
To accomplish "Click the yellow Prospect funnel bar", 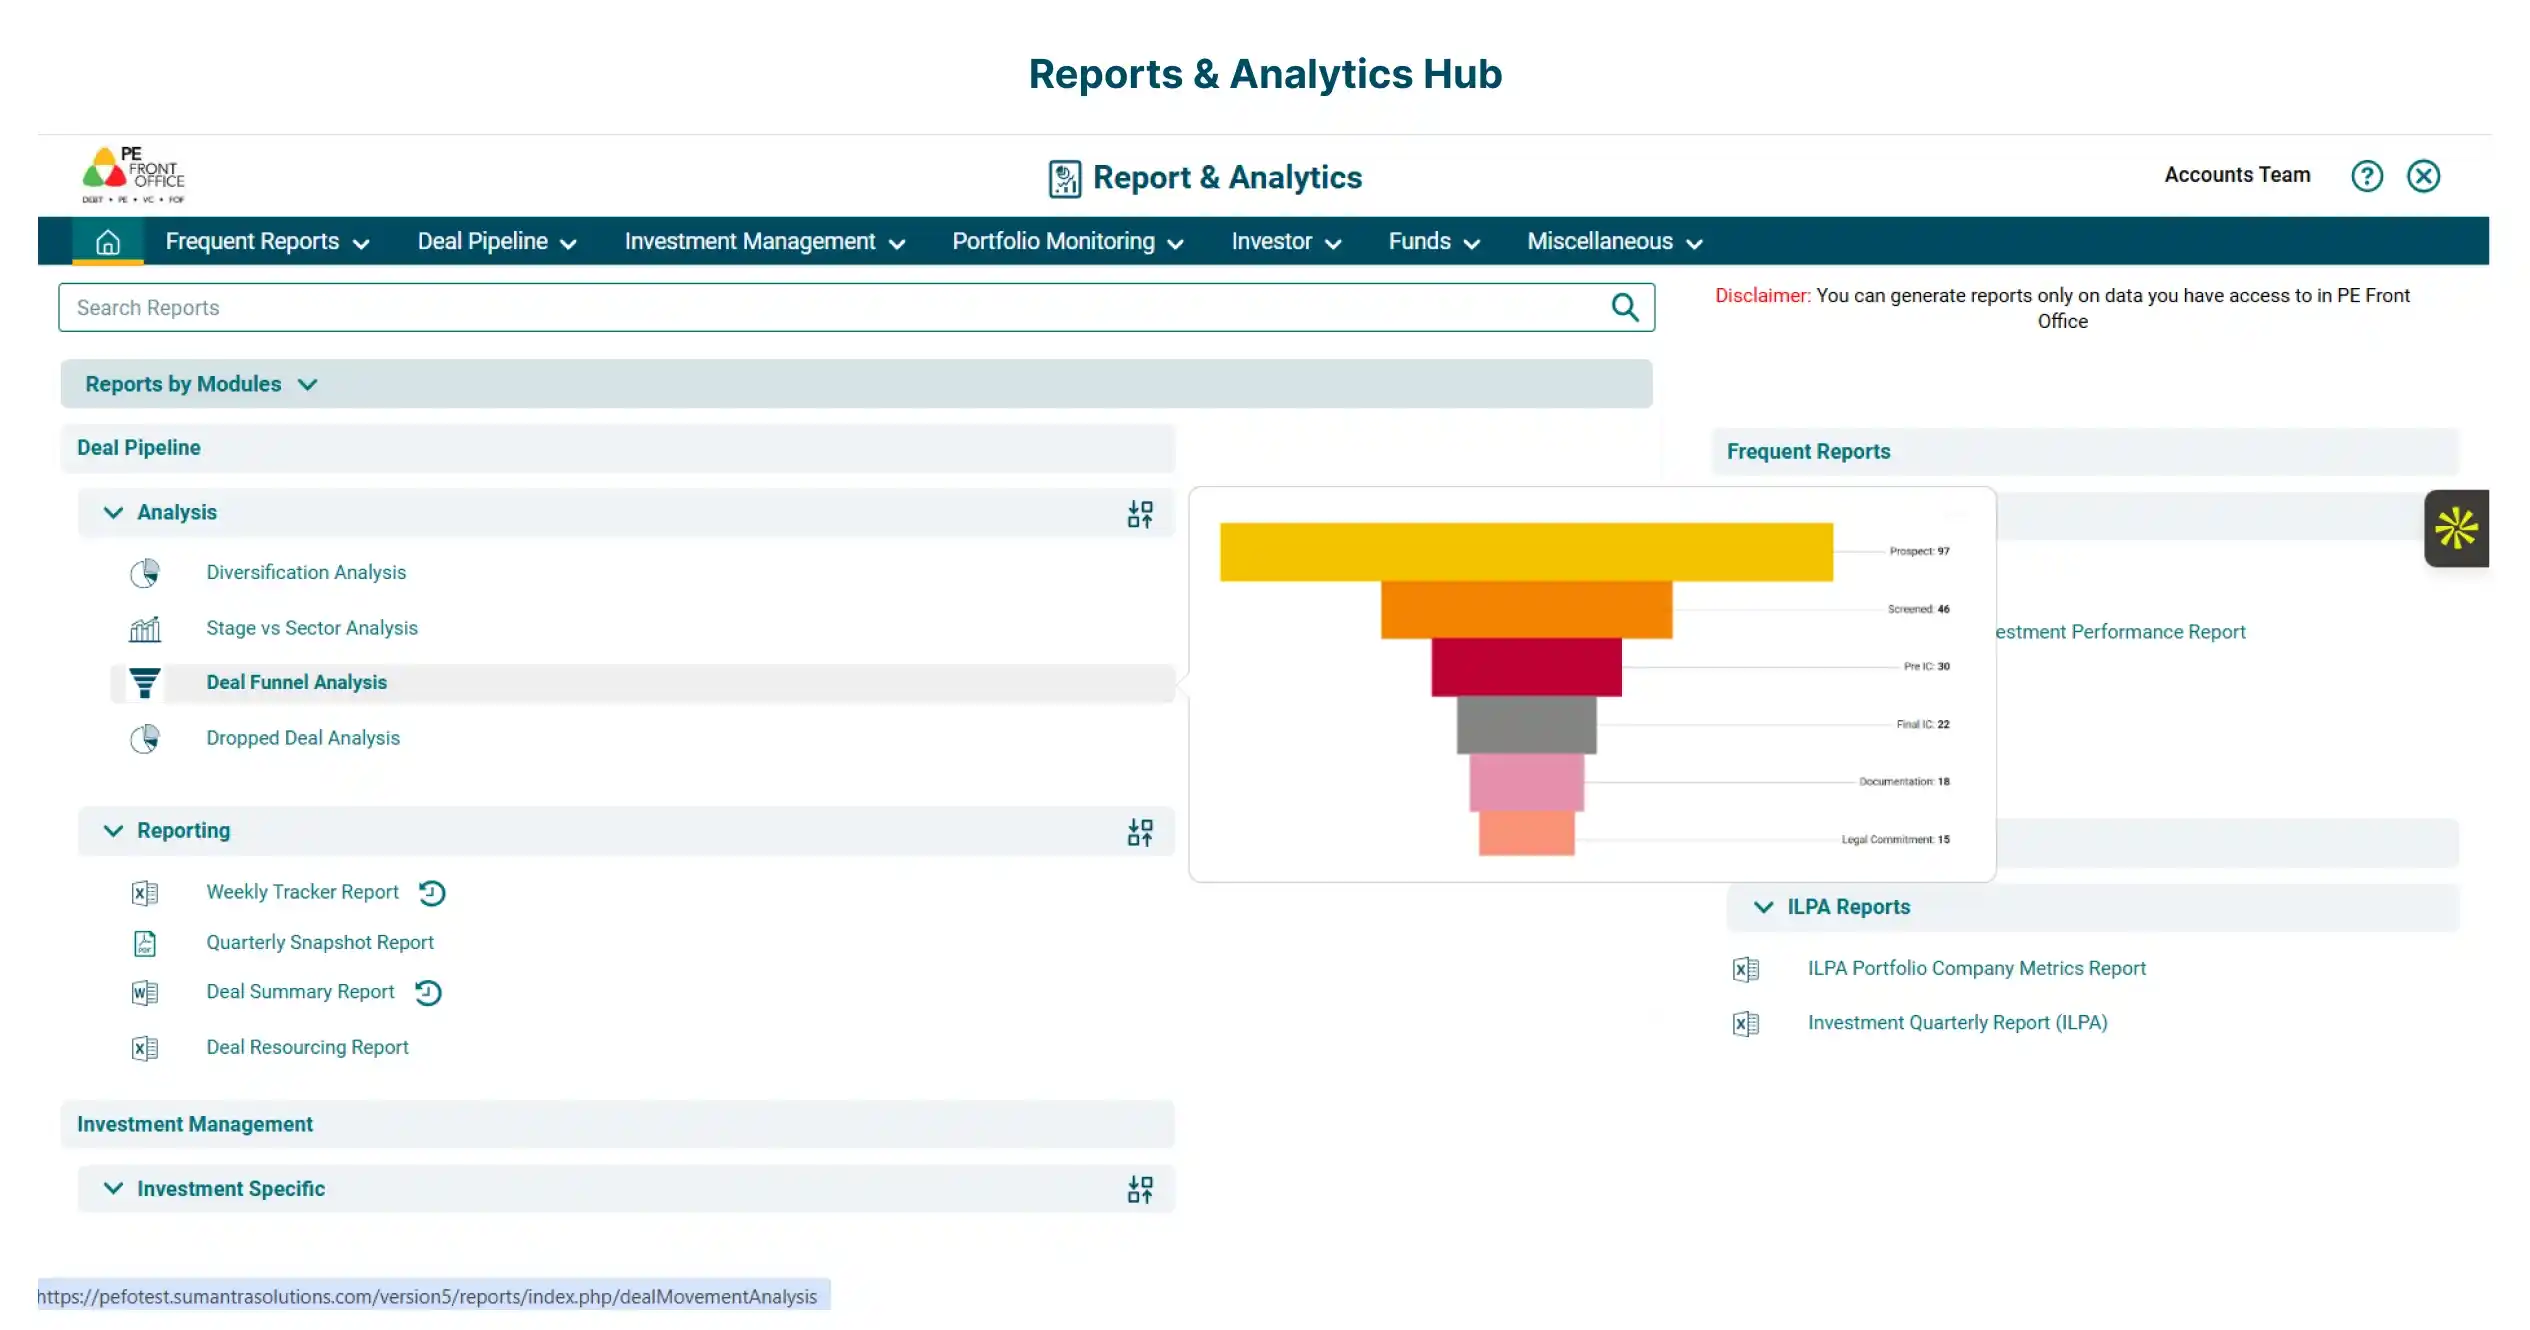I will point(1526,552).
